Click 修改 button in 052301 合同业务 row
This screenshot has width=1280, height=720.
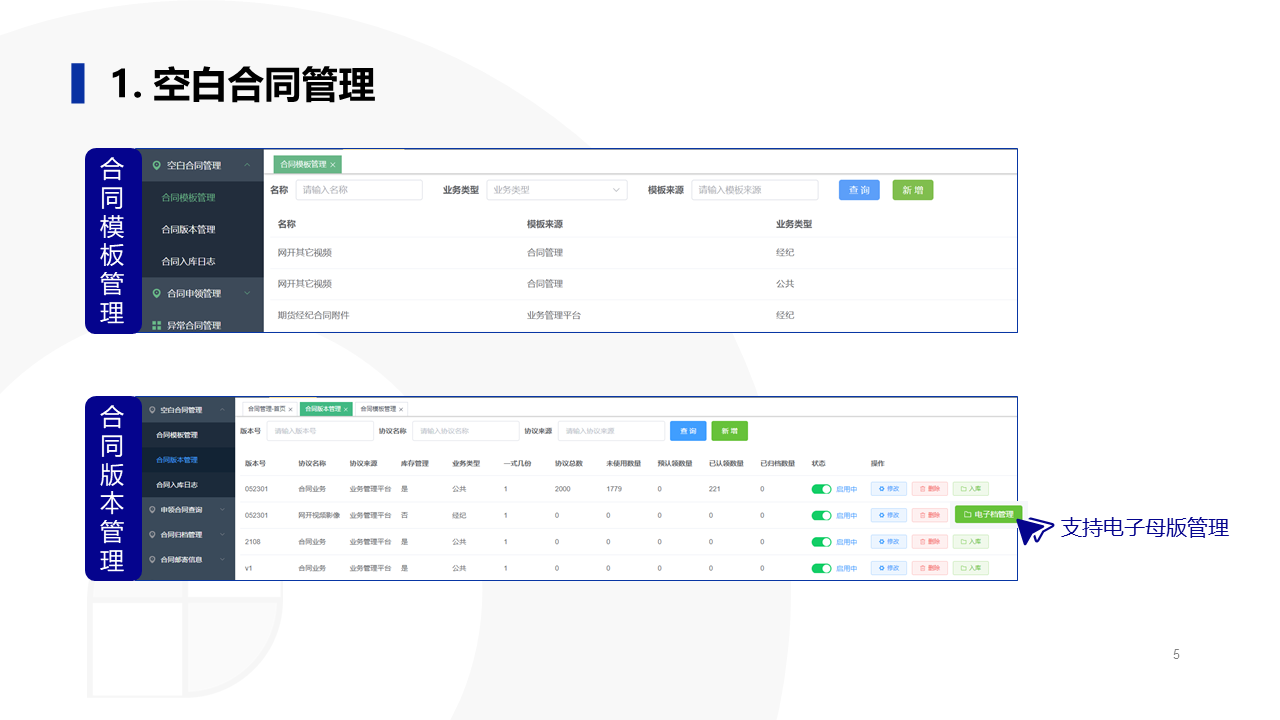tap(889, 489)
